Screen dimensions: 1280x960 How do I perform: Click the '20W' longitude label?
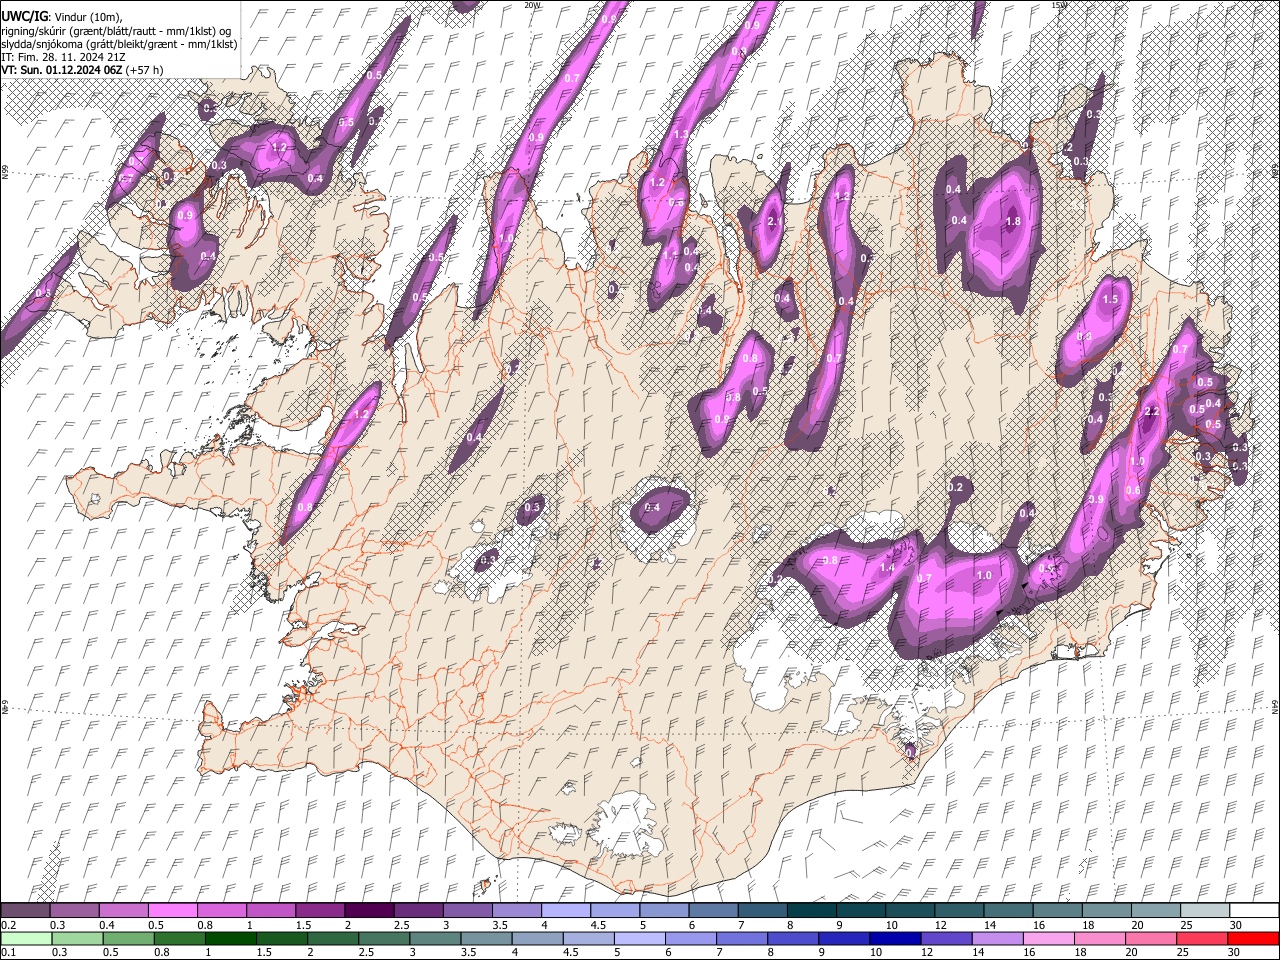[x=532, y=5]
